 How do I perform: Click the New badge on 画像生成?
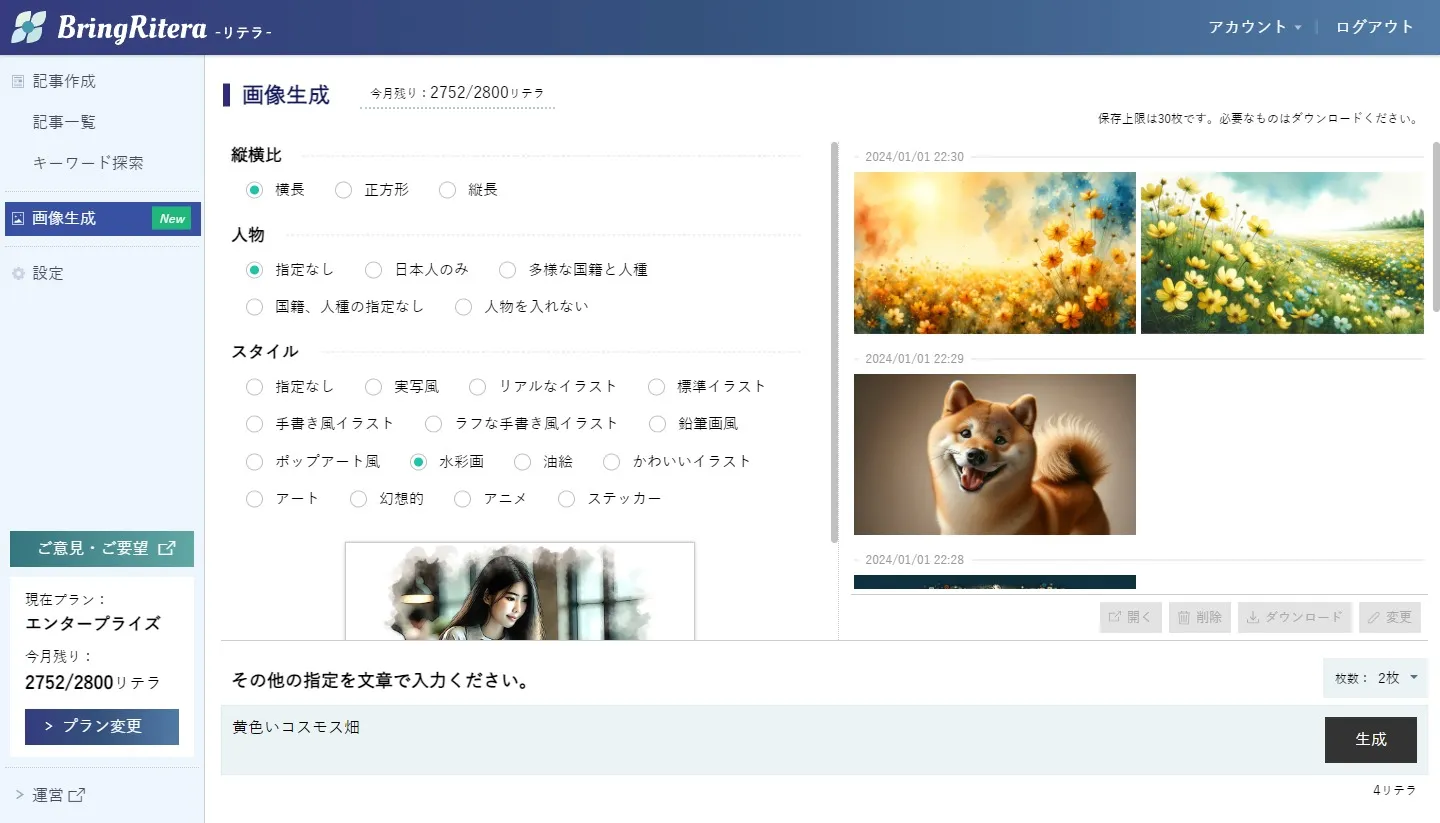coord(172,218)
